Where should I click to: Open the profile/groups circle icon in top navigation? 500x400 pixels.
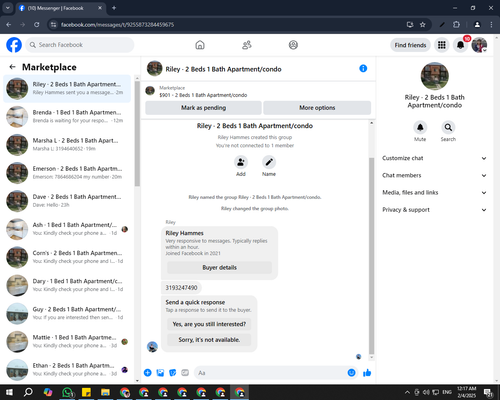[x=293, y=45]
